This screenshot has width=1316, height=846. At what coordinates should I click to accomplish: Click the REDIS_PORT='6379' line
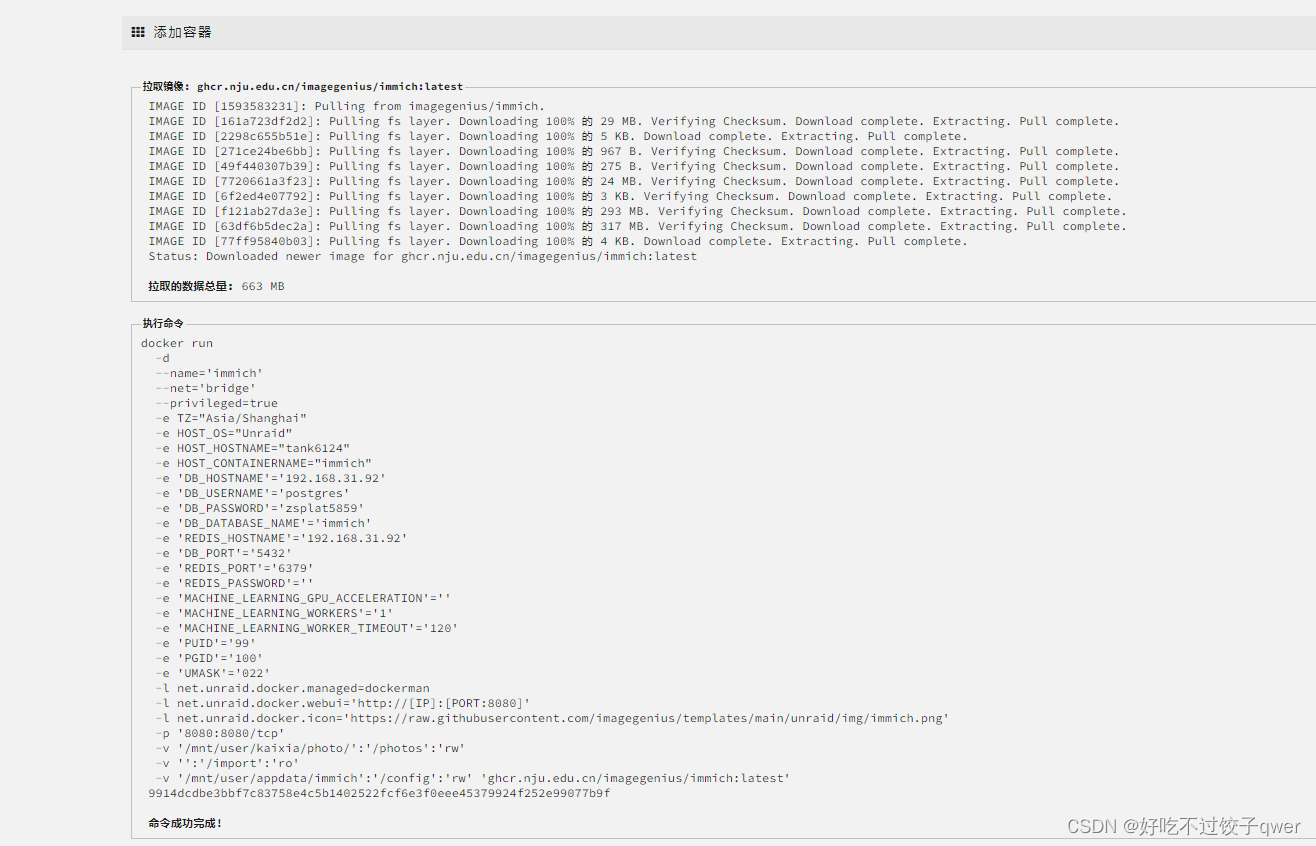pos(235,568)
